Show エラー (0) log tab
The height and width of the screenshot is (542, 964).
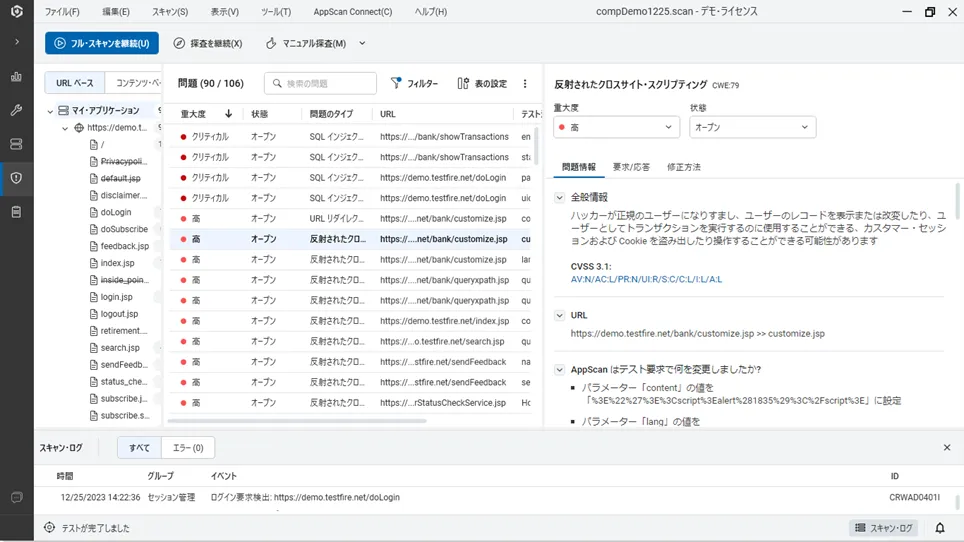point(188,448)
